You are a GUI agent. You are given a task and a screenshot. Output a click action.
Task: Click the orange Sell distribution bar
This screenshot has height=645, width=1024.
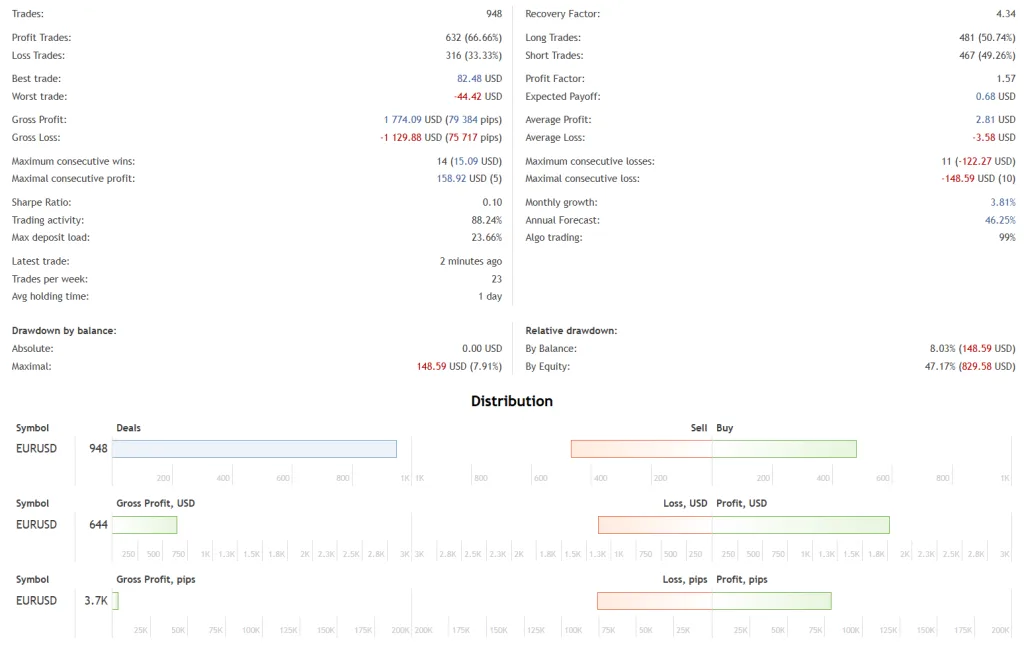point(641,449)
